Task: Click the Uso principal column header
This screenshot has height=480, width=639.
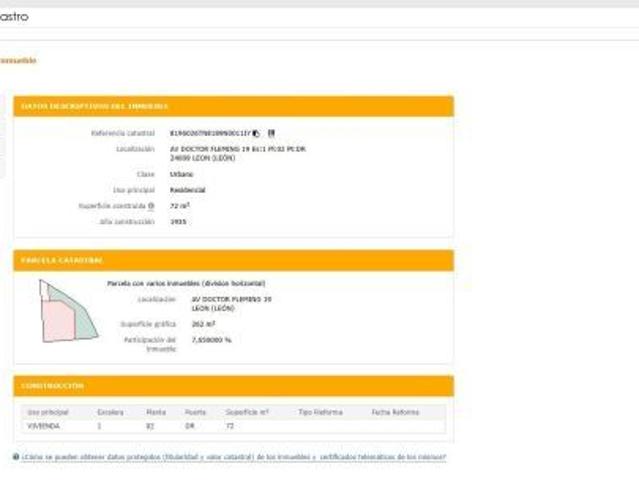Action: click(47, 412)
